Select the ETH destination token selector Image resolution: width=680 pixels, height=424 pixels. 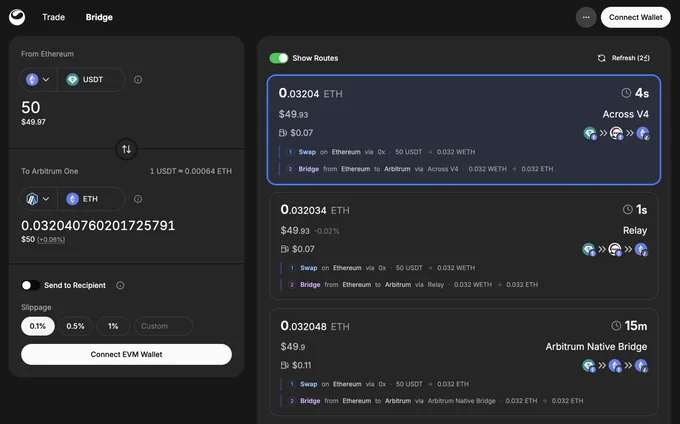91,199
